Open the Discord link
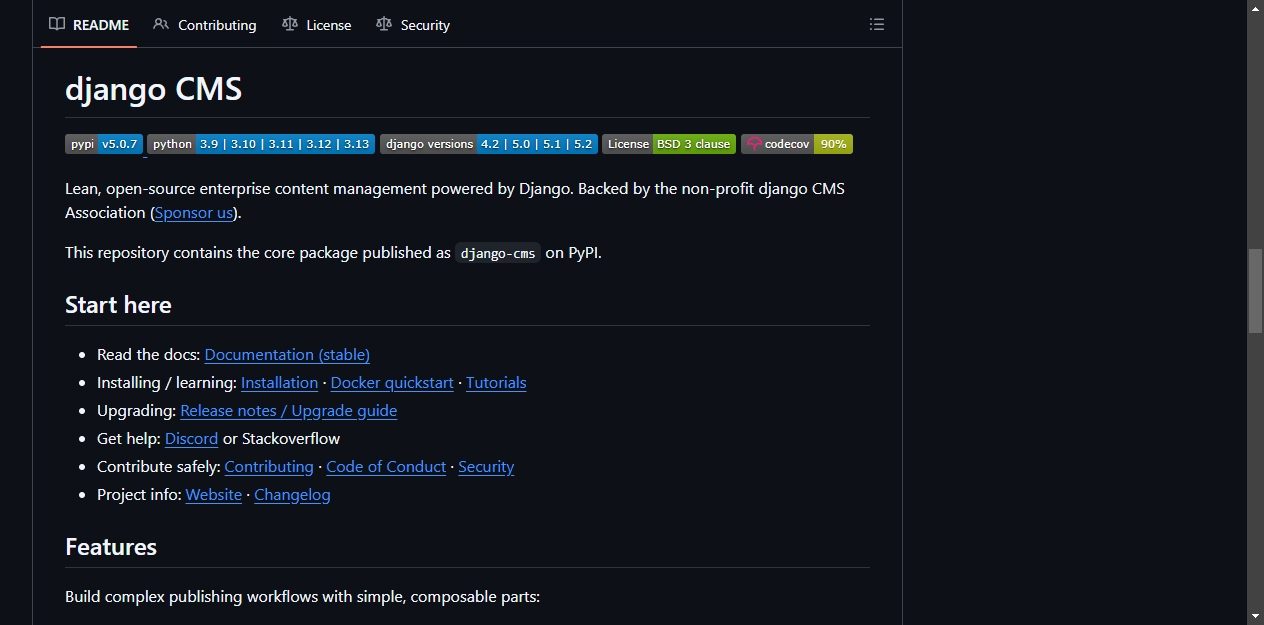The width and height of the screenshot is (1264, 625). (191, 439)
